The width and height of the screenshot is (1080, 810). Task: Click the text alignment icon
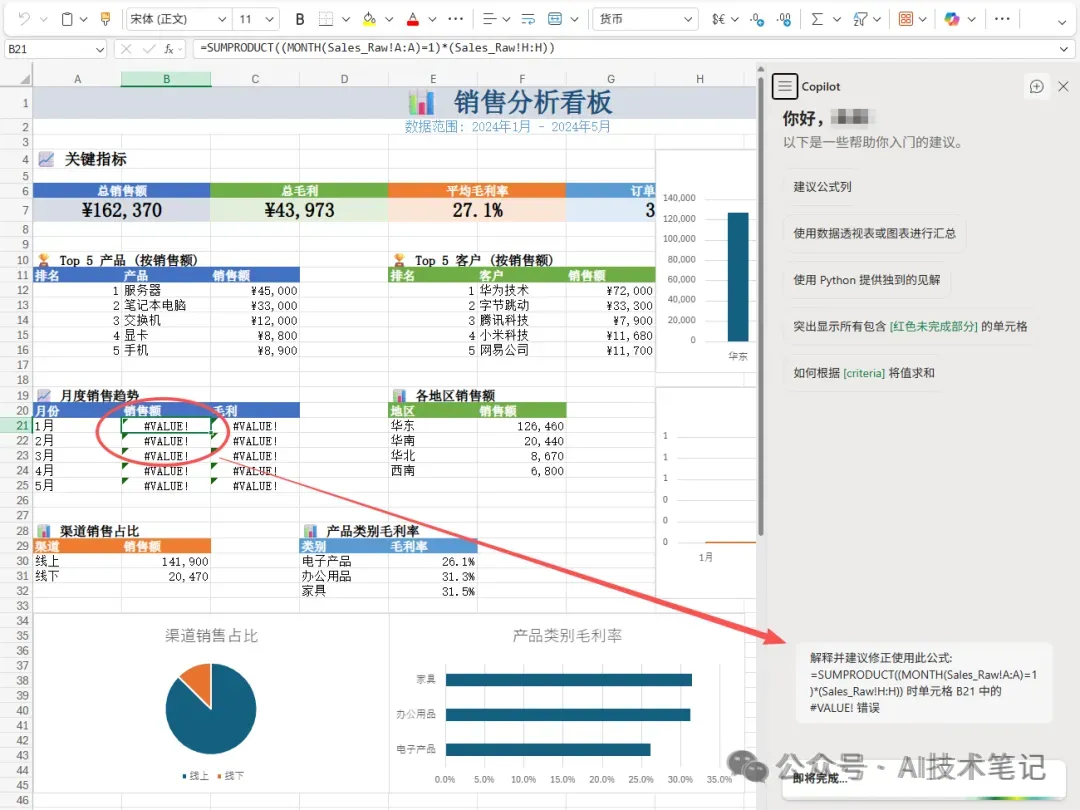pos(489,19)
